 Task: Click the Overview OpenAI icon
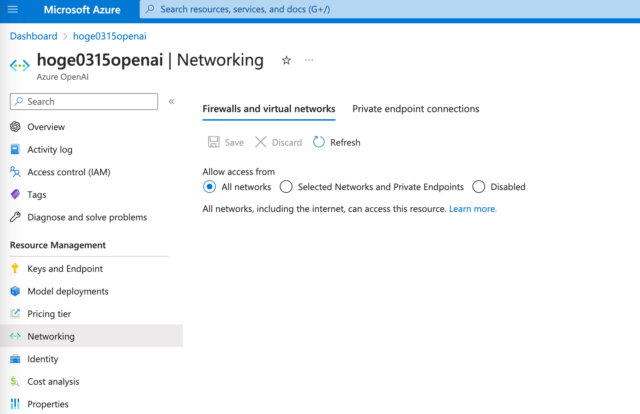[x=15, y=127]
